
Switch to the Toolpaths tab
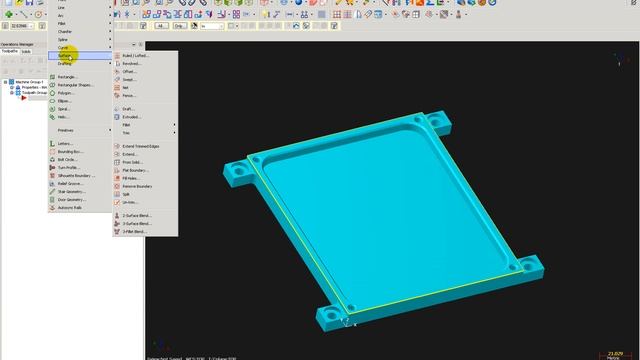pyautogui.click(x=10, y=51)
